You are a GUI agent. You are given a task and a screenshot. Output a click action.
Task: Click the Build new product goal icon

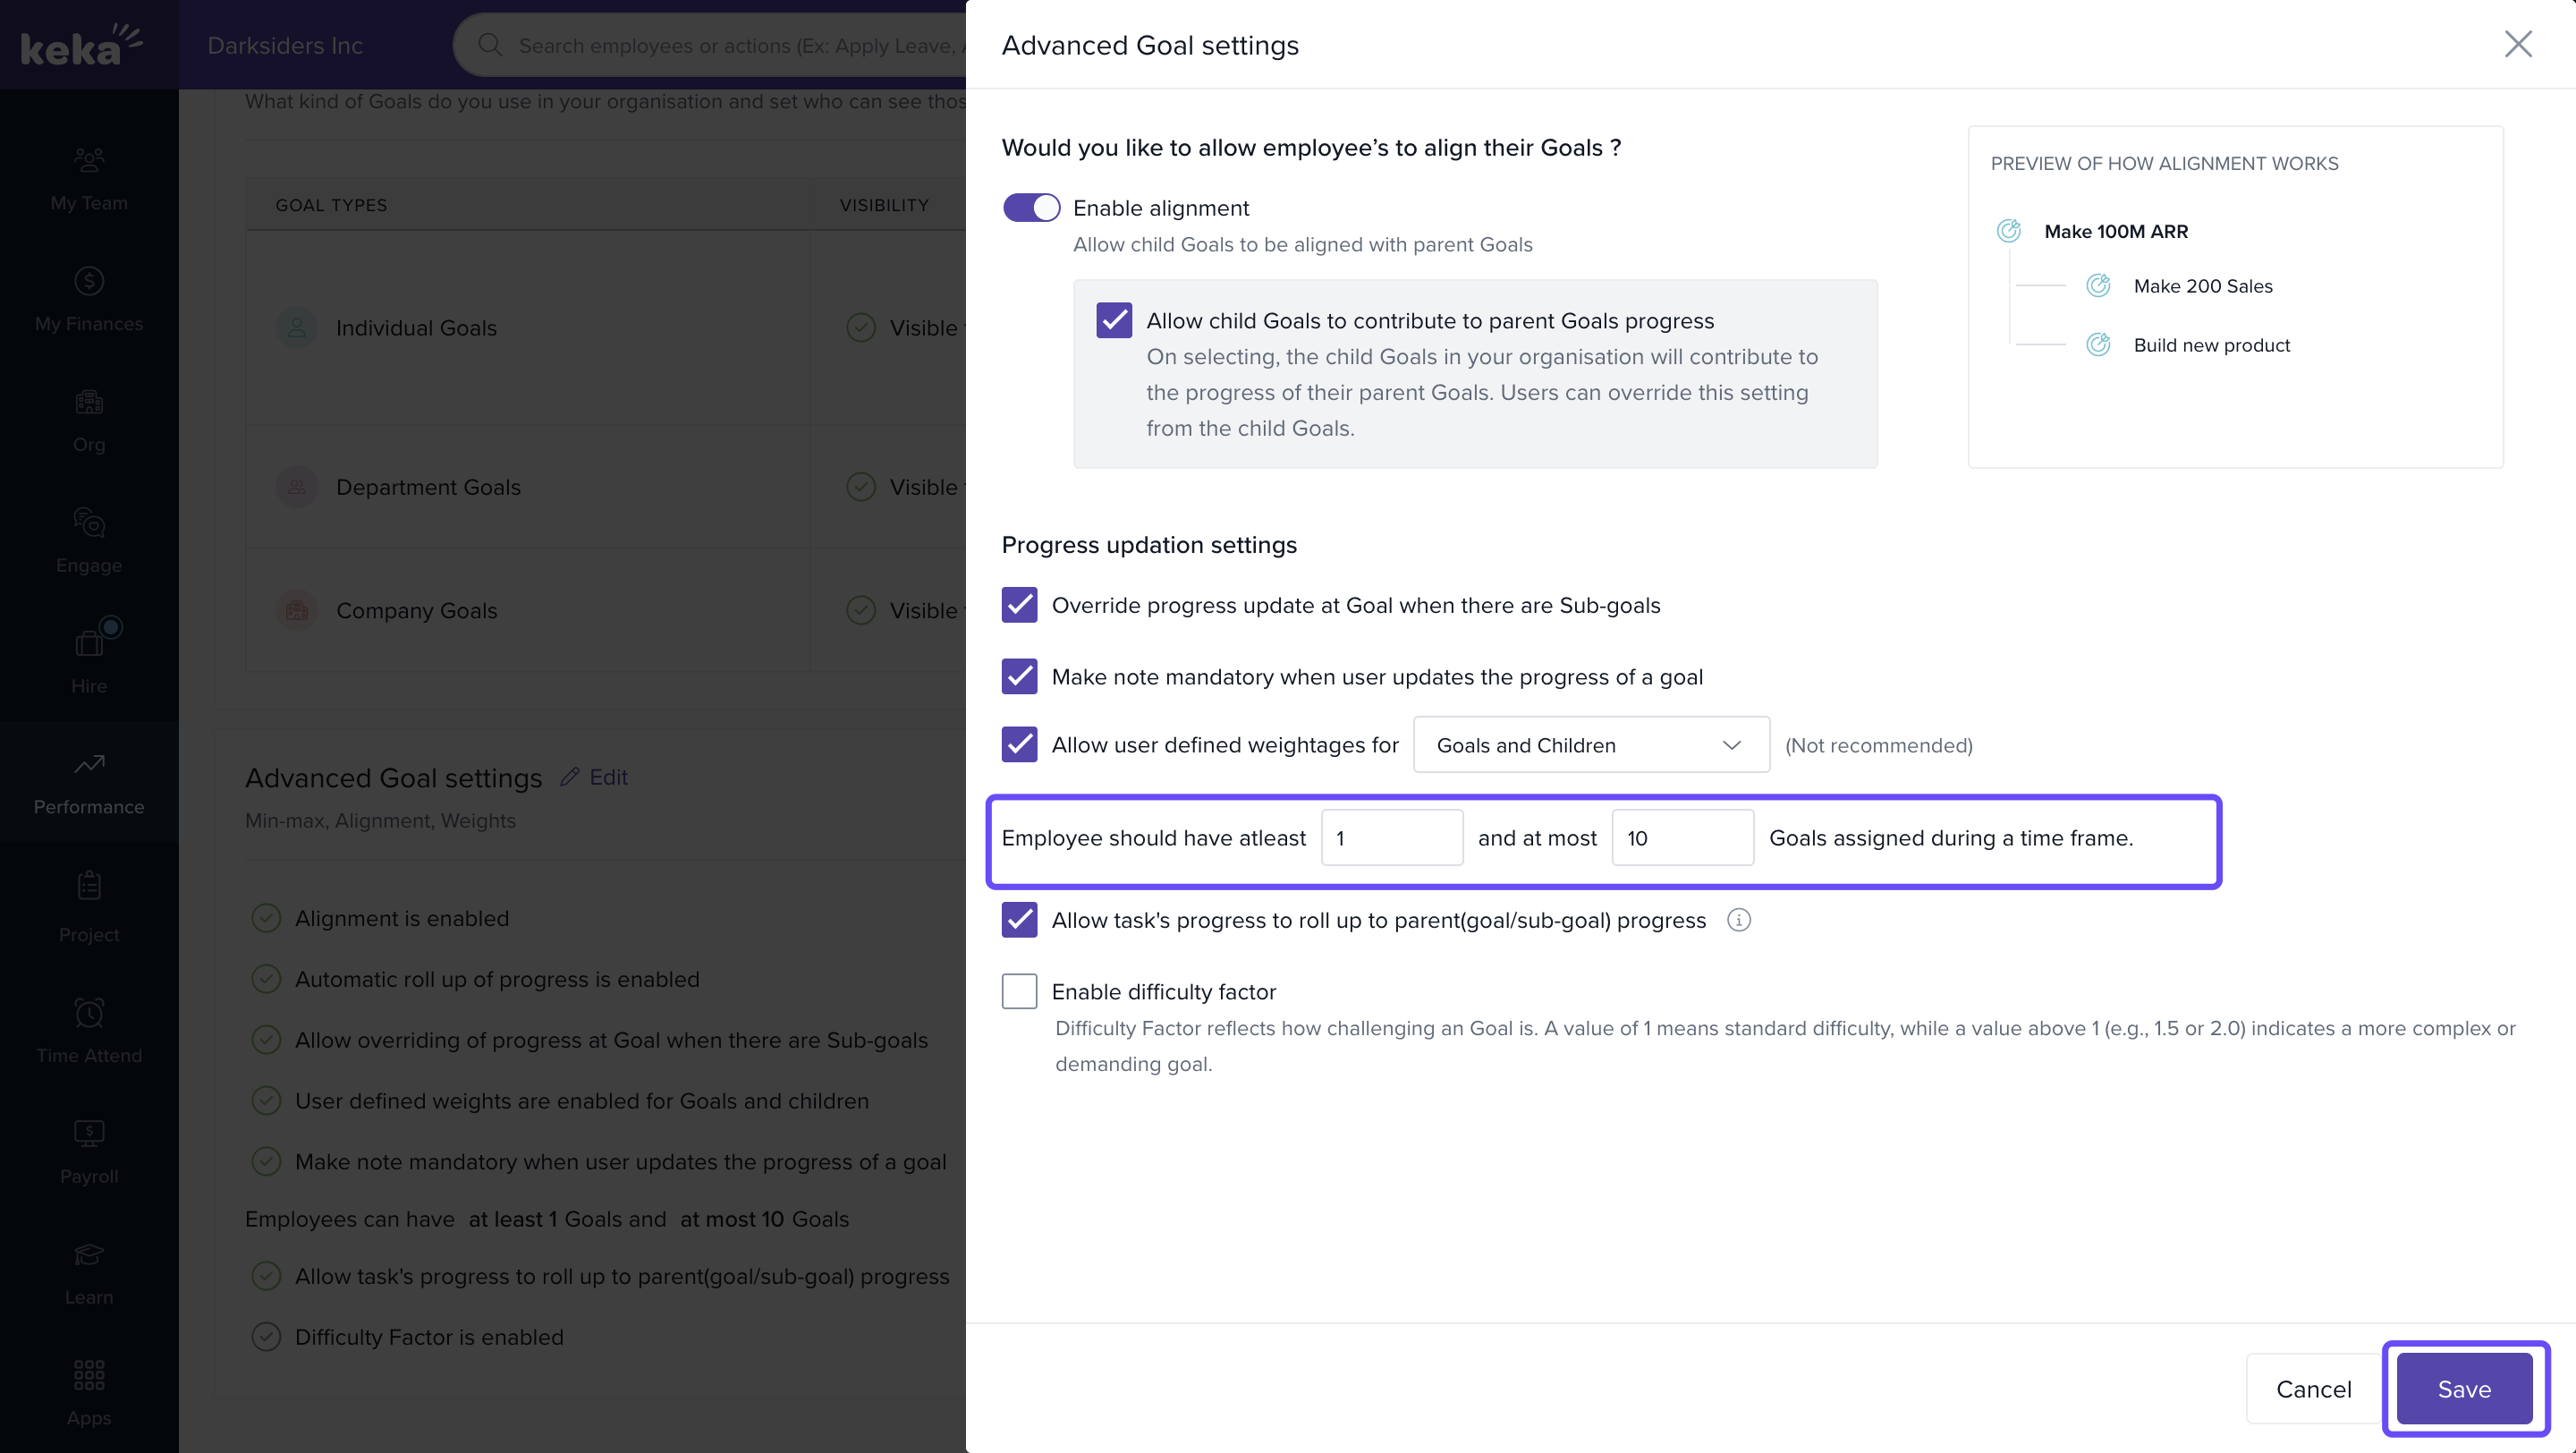click(x=2098, y=345)
